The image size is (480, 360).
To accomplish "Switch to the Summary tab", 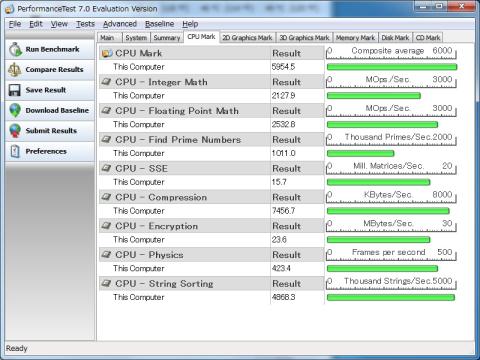I will click(x=167, y=38).
